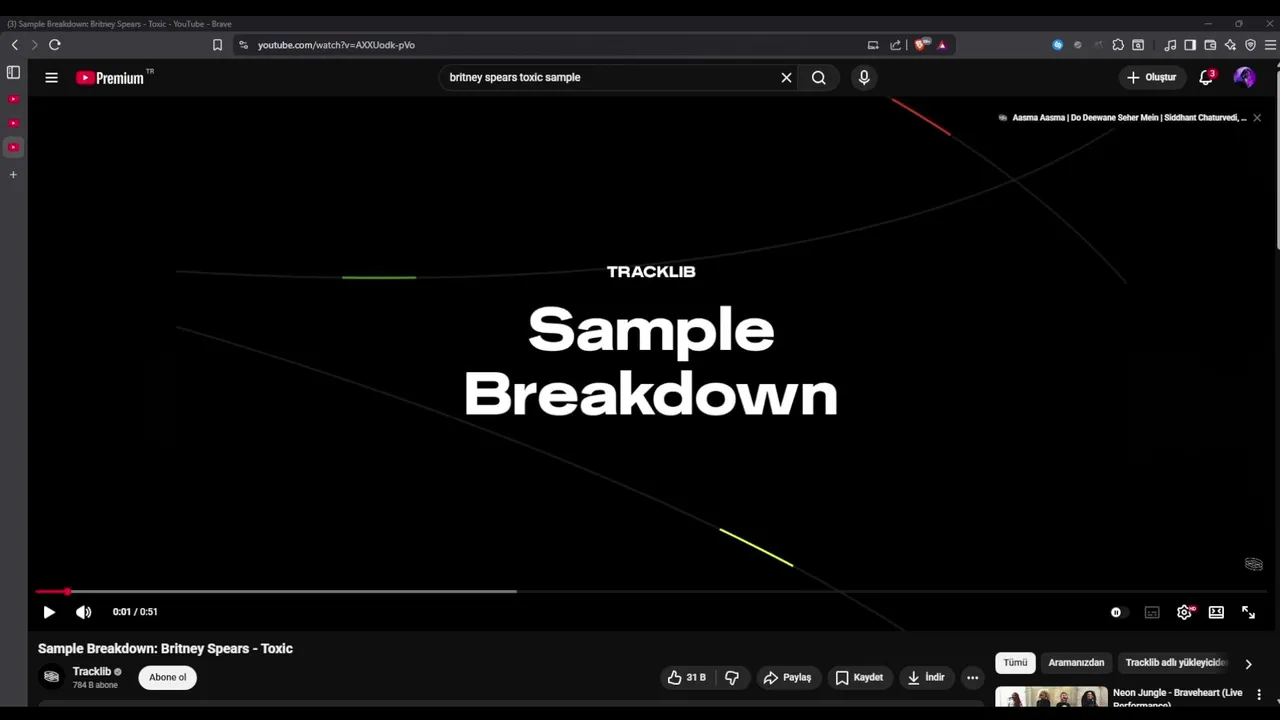Open Brave Shields lion icon

[x=921, y=44]
